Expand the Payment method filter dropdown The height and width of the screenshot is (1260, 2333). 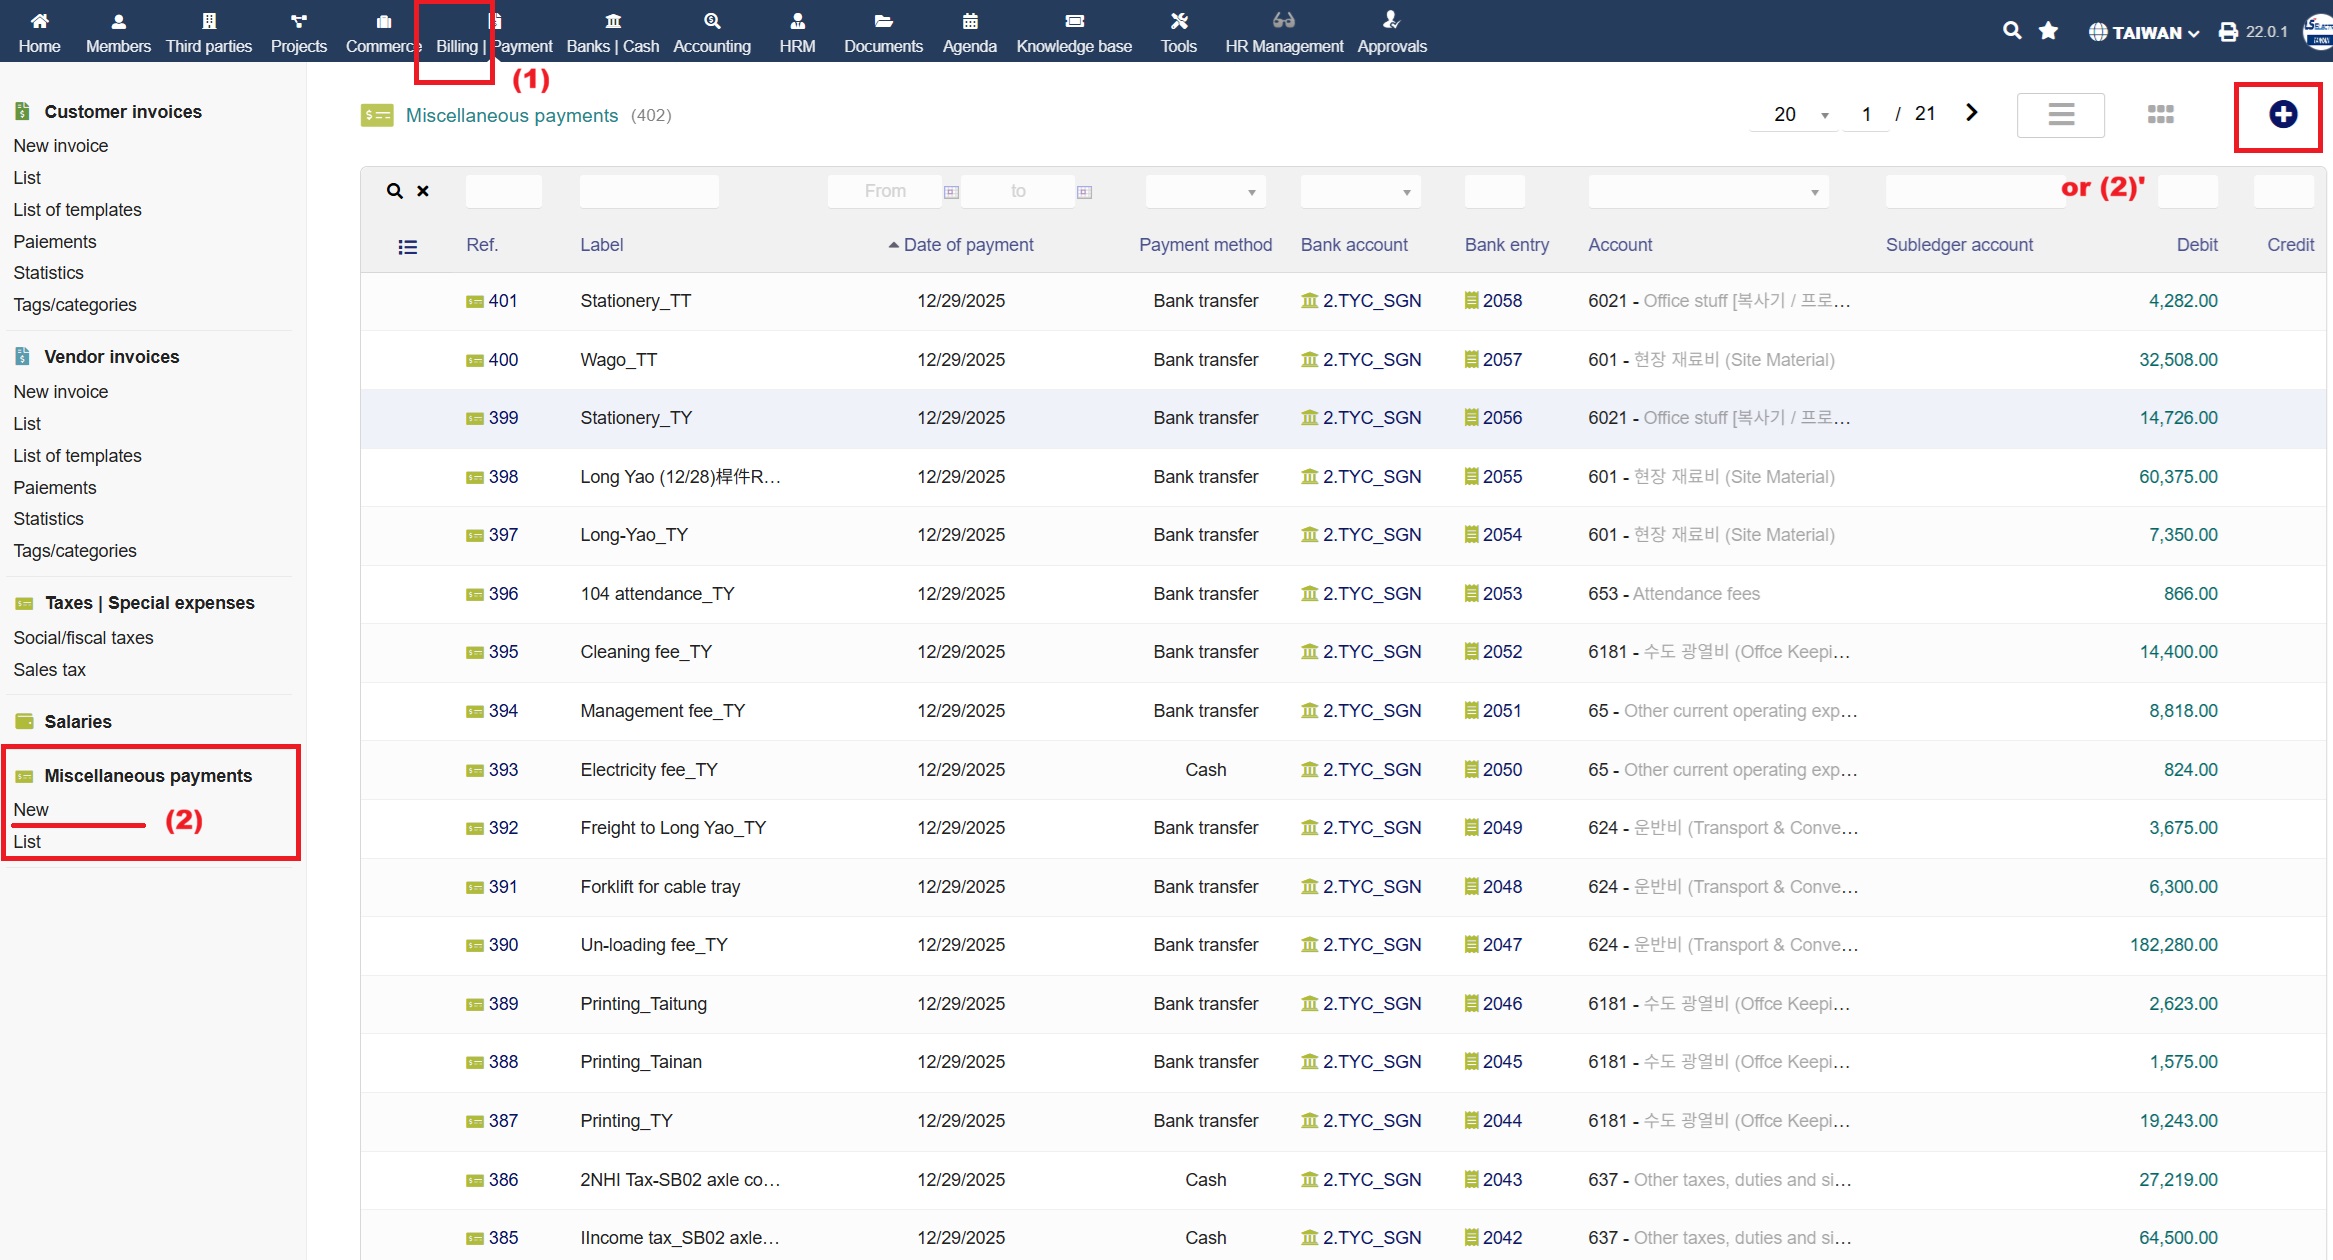[1205, 192]
